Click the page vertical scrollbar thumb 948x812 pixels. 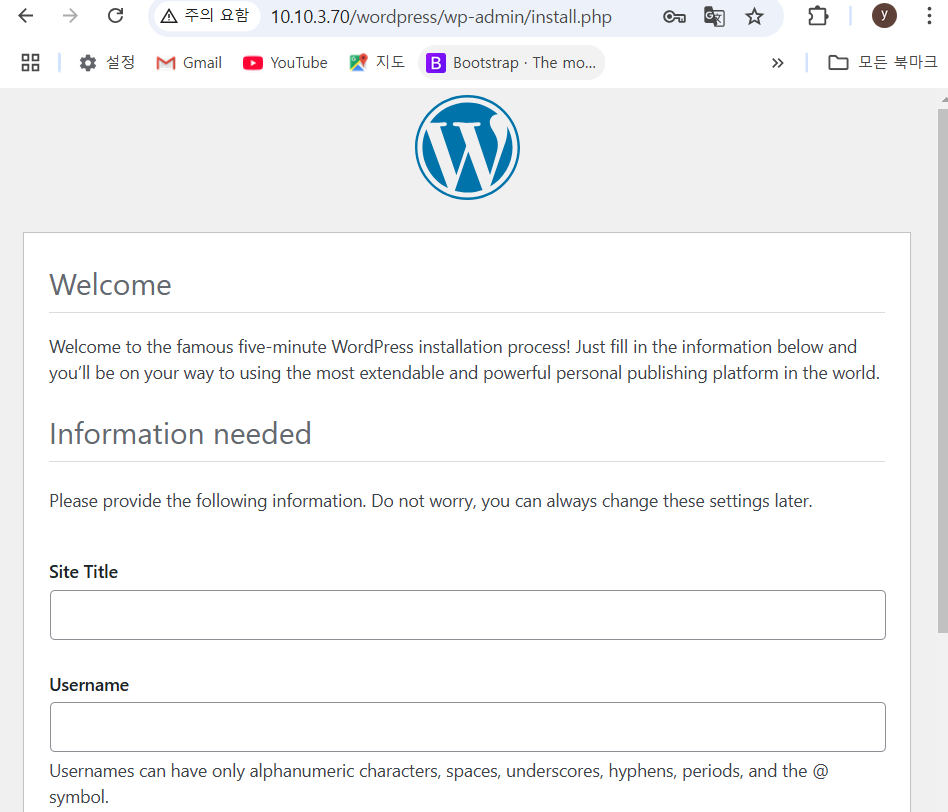pos(943,371)
